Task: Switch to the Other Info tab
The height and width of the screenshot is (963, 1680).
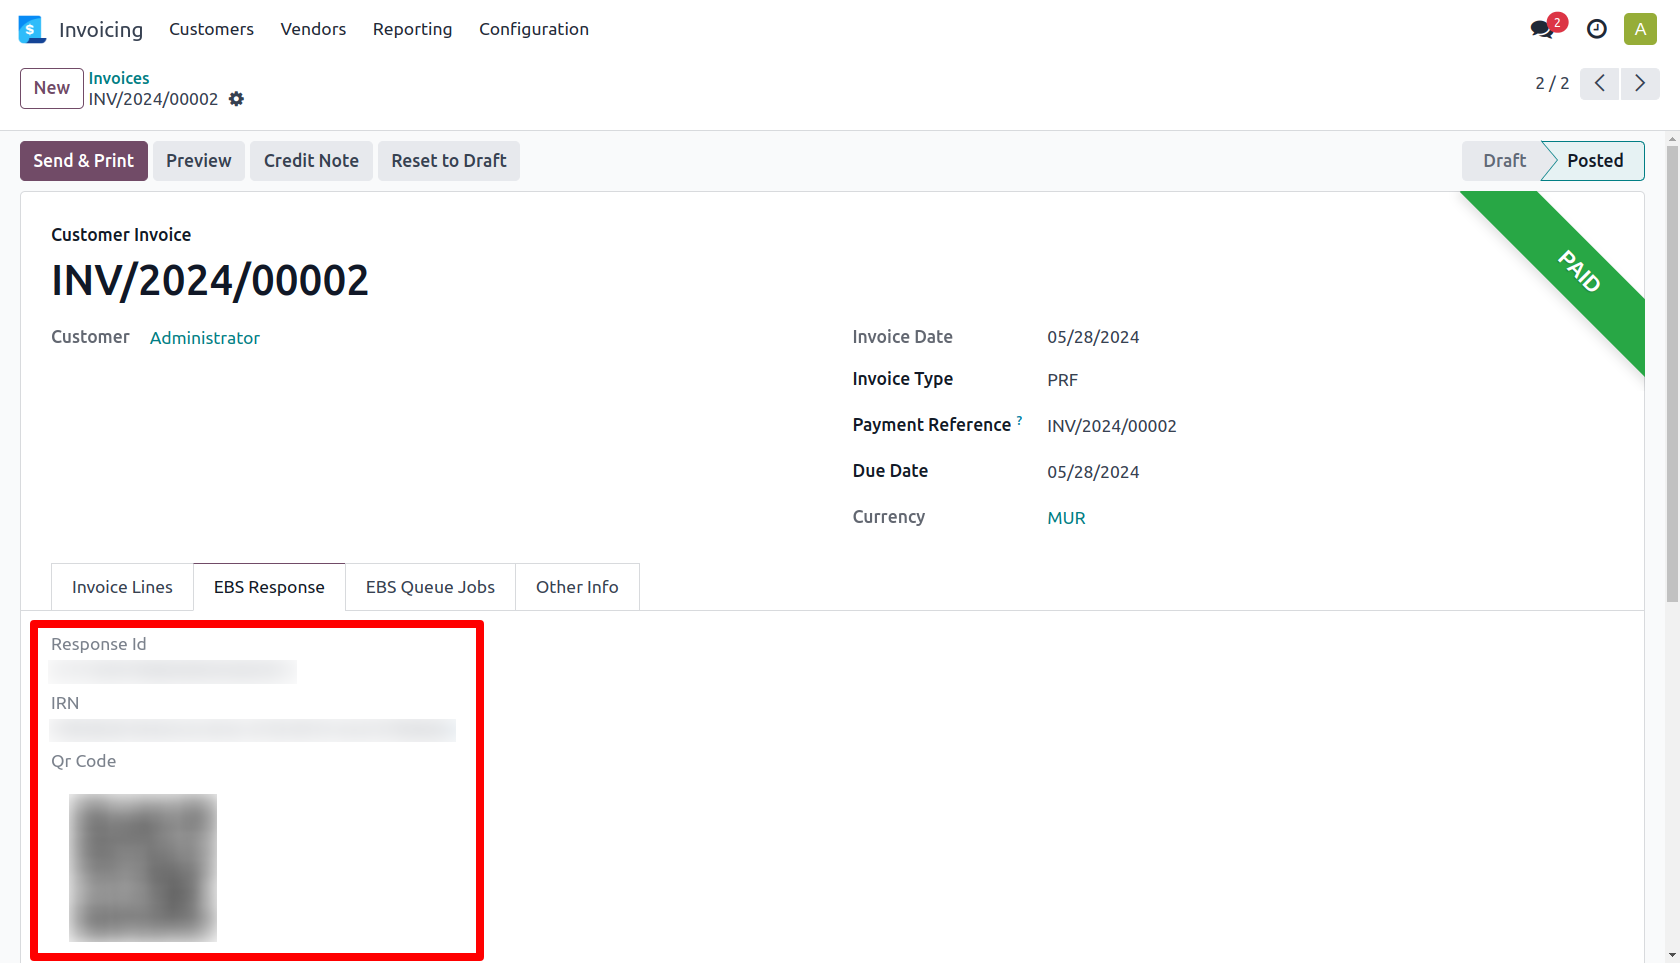Action: [x=577, y=587]
